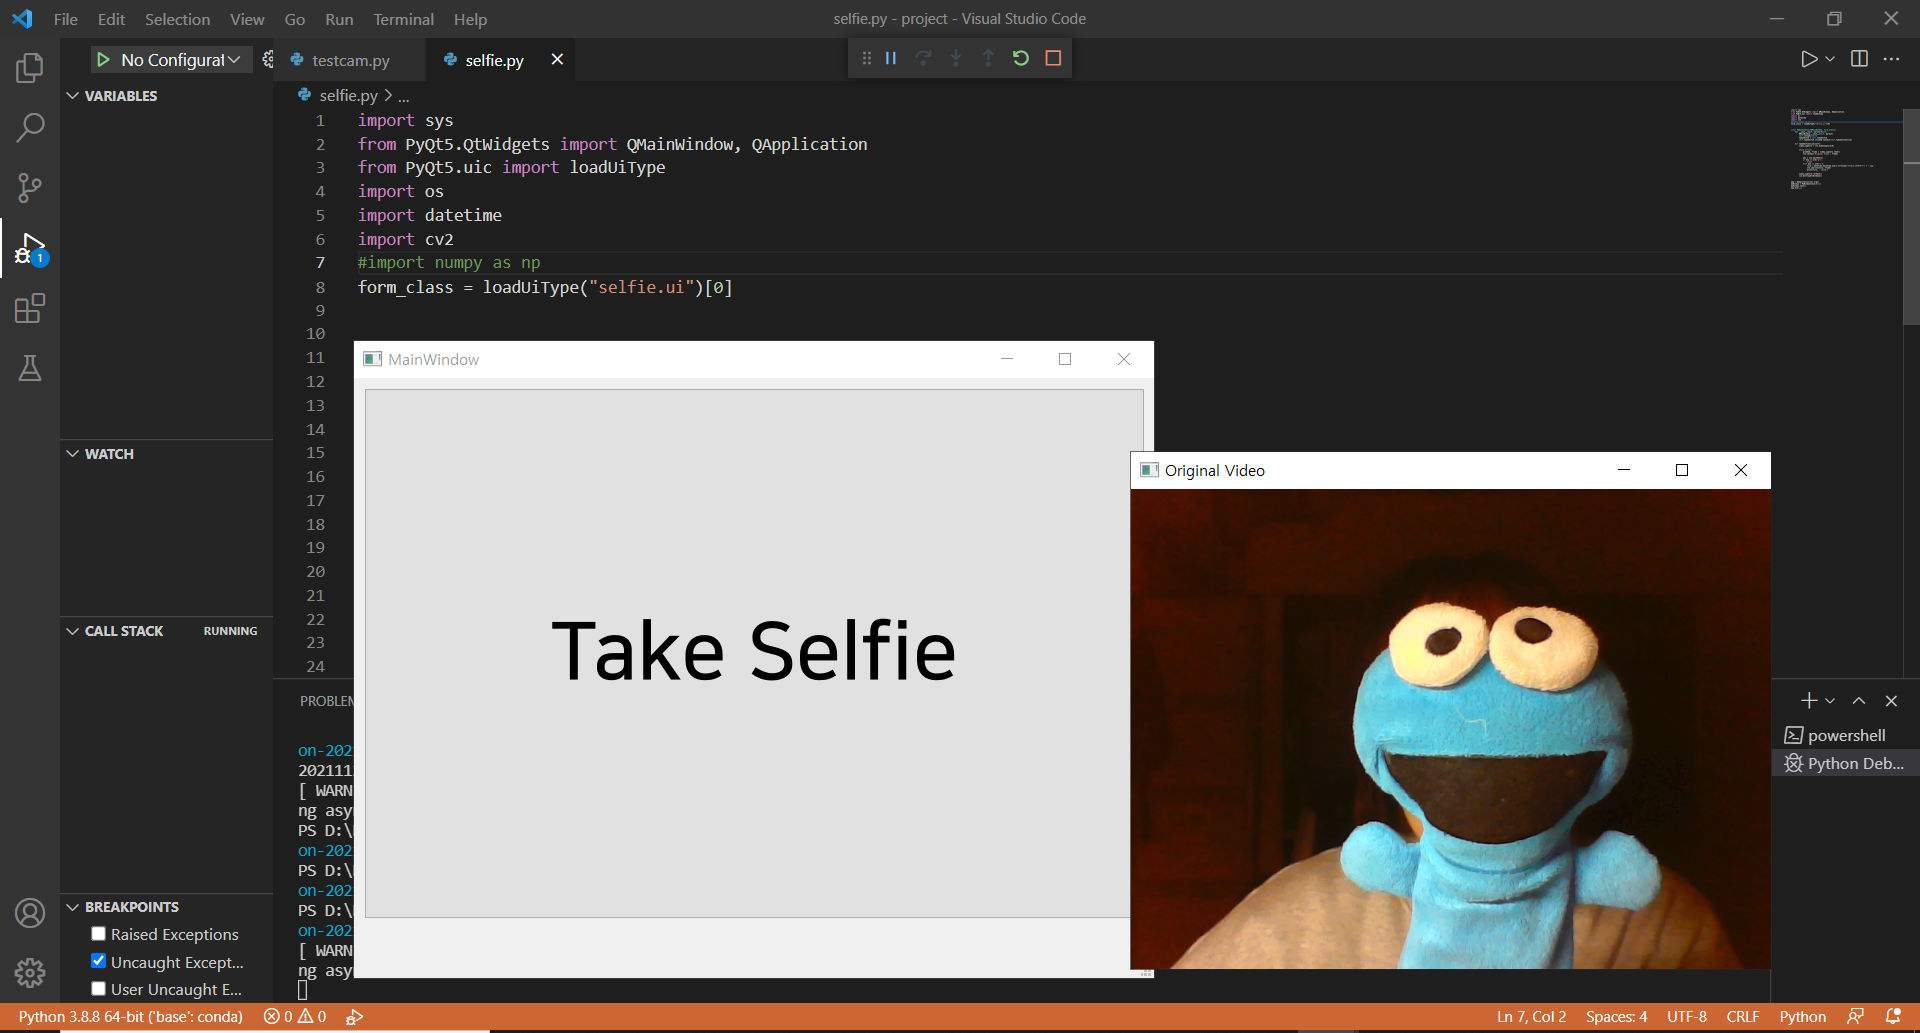Collapse the BREAKPOINTS section
The image size is (1920, 1033).
[72, 907]
